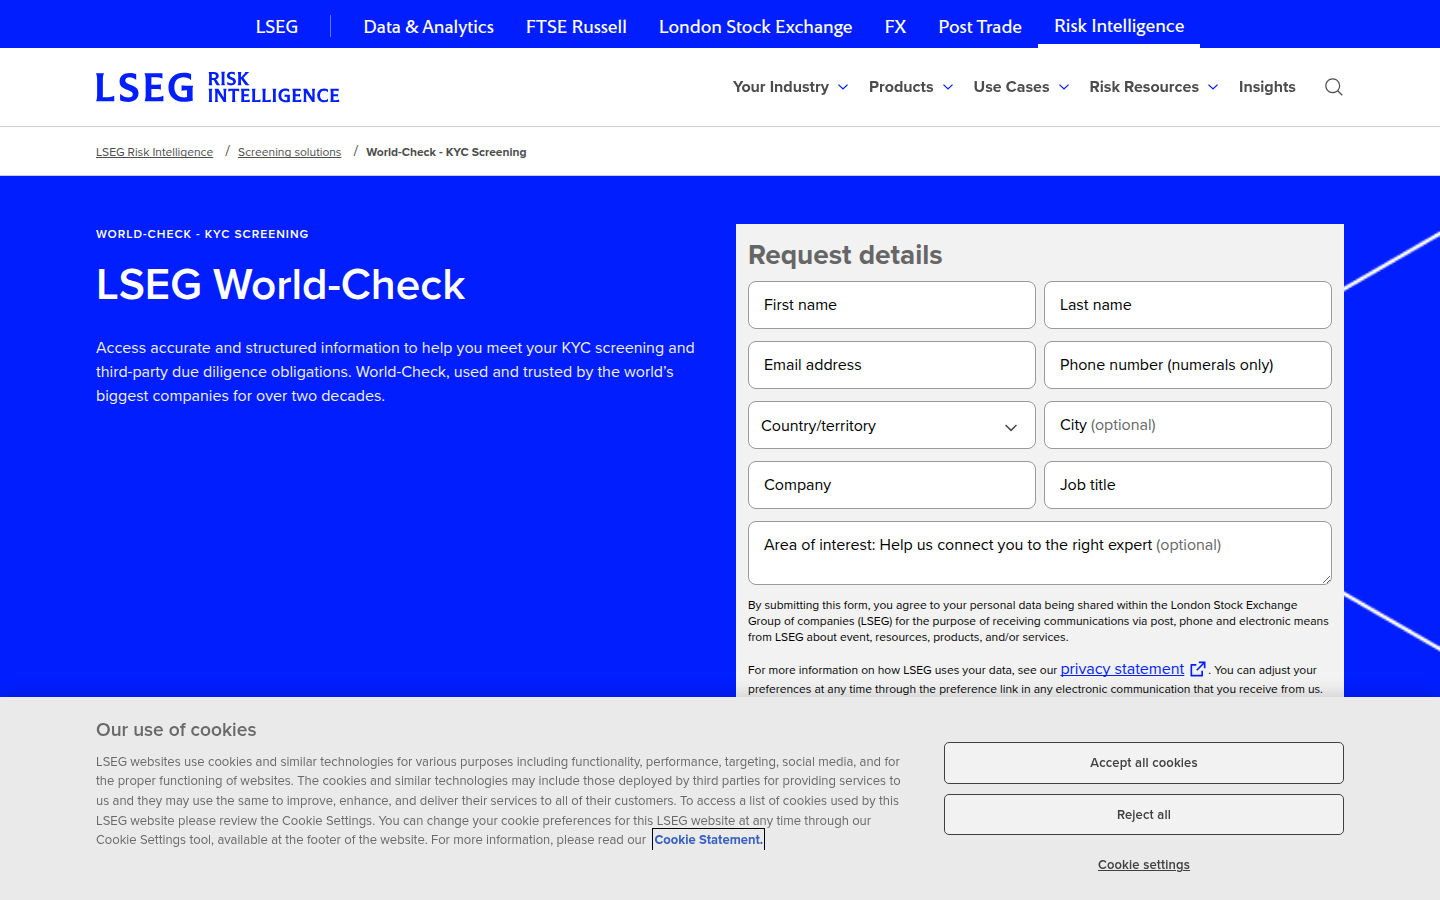The image size is (1440, 900).
Task: Expand the Products menu
Action: tap(911, 87)
